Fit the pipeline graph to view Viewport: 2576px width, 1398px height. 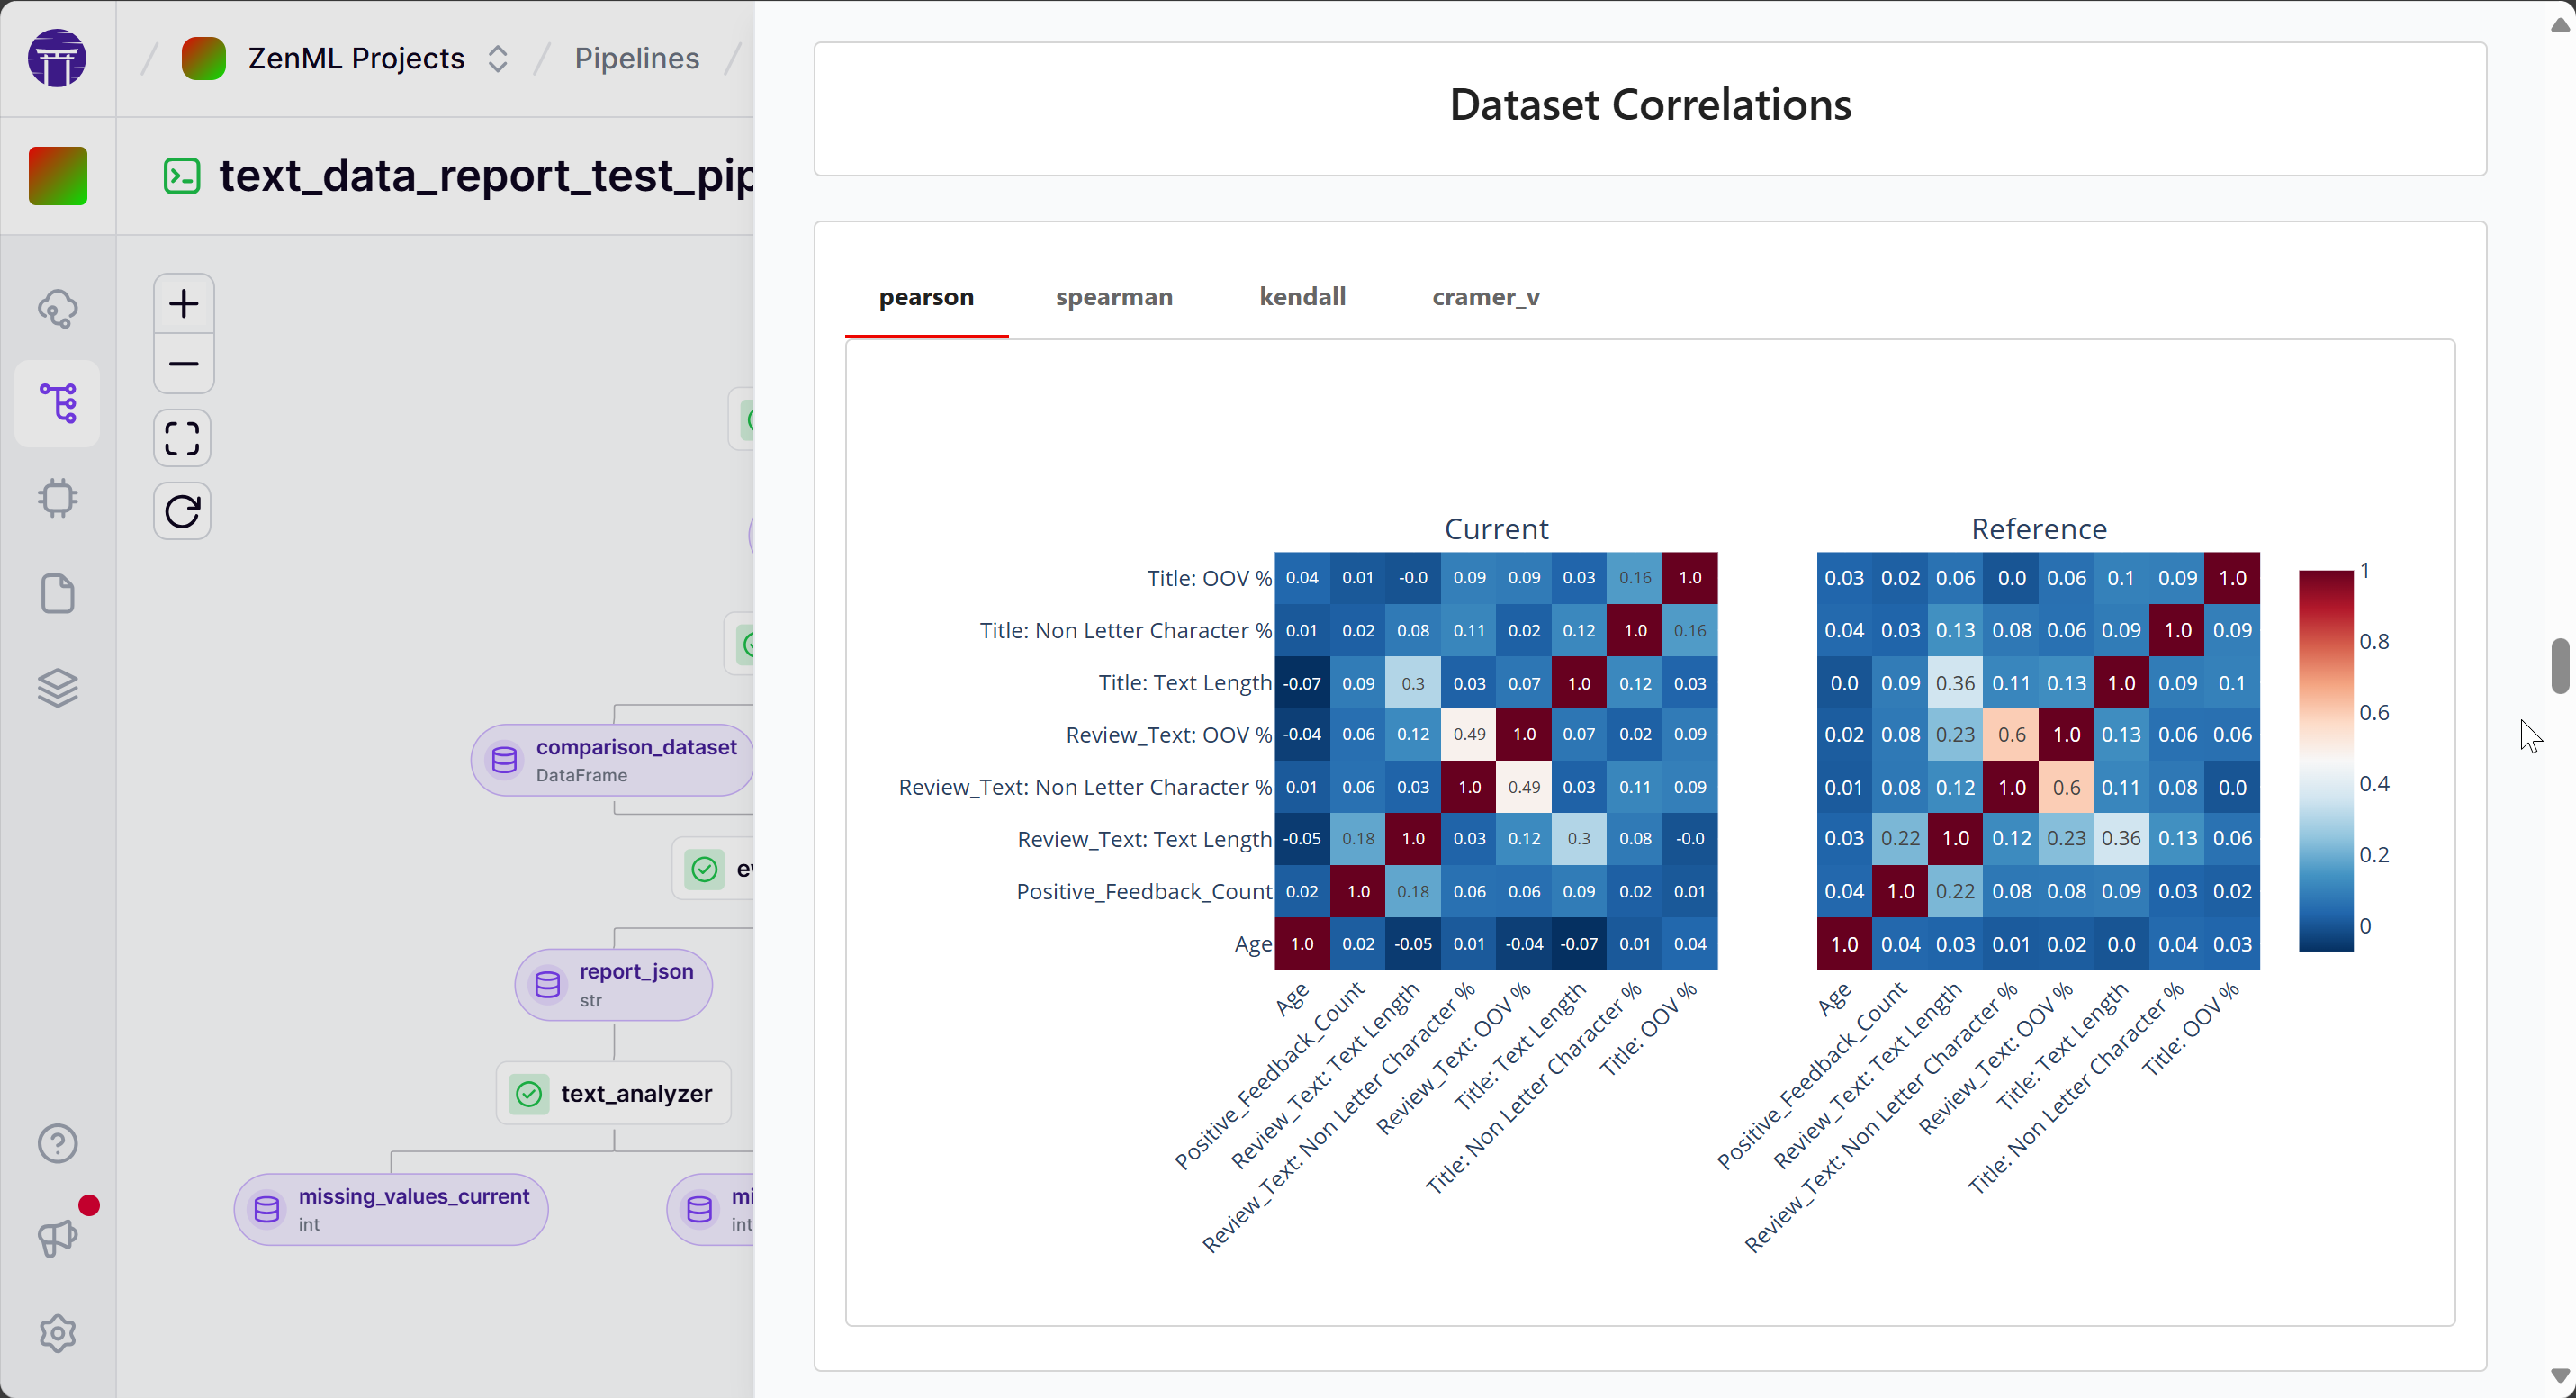[183, 438]
